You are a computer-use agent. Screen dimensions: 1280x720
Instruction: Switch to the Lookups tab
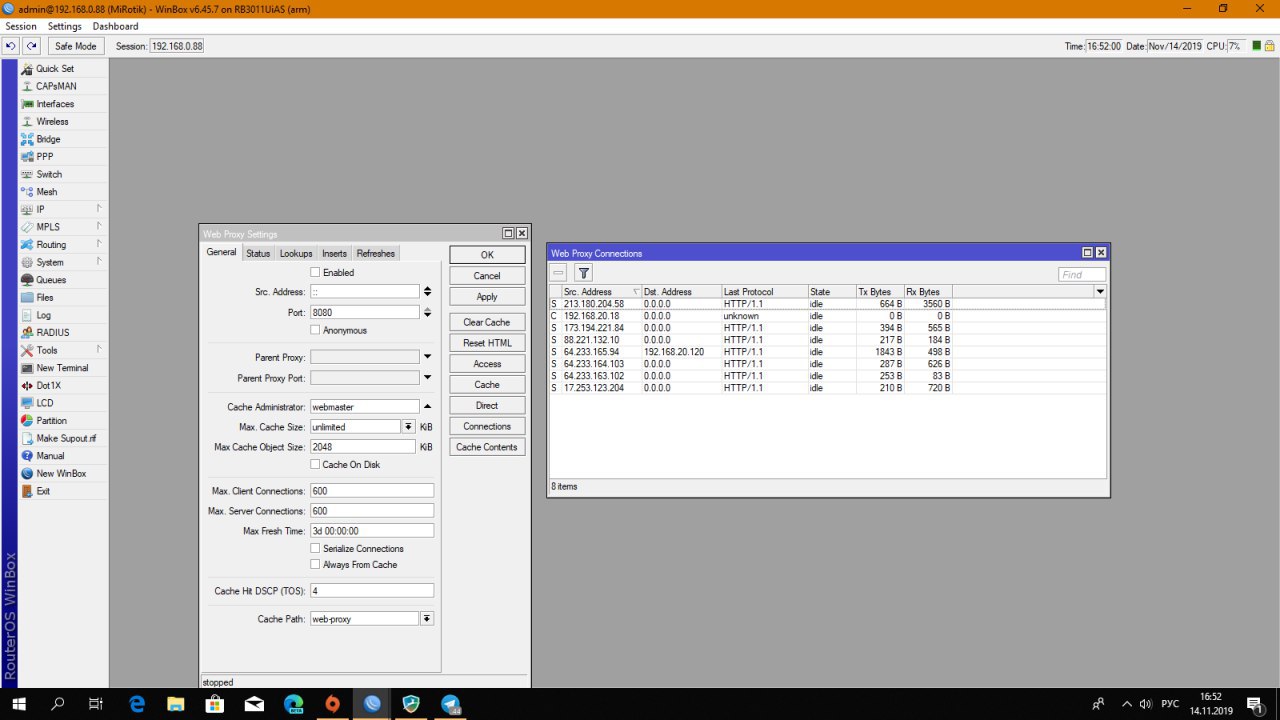coord(296,254)
